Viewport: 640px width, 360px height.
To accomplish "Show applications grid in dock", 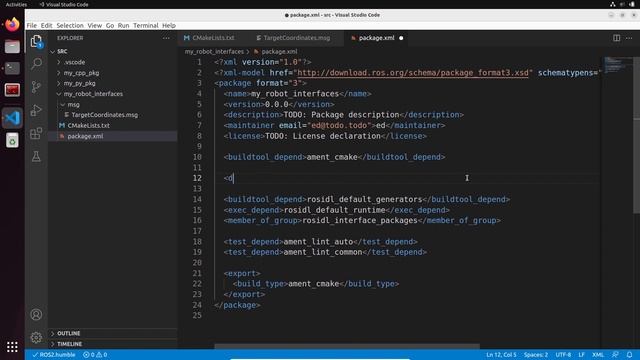I will point(12,347).
